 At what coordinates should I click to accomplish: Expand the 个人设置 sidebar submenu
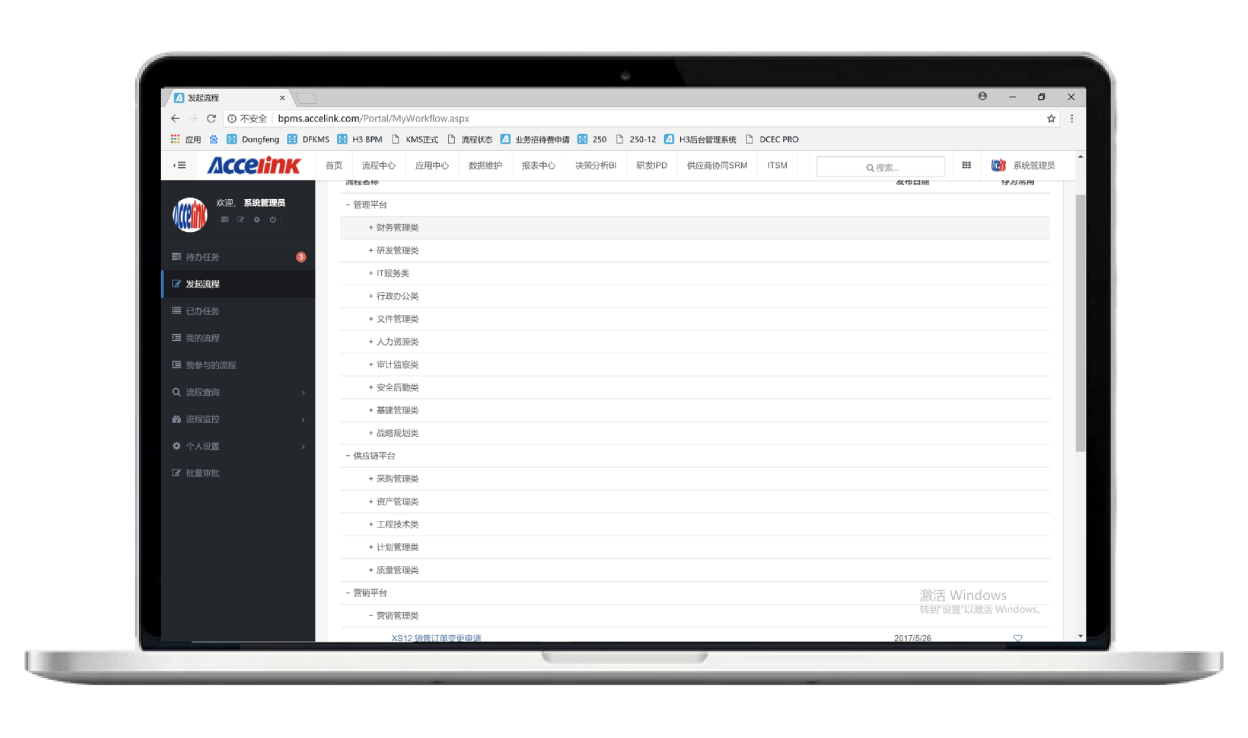point(238,446)
